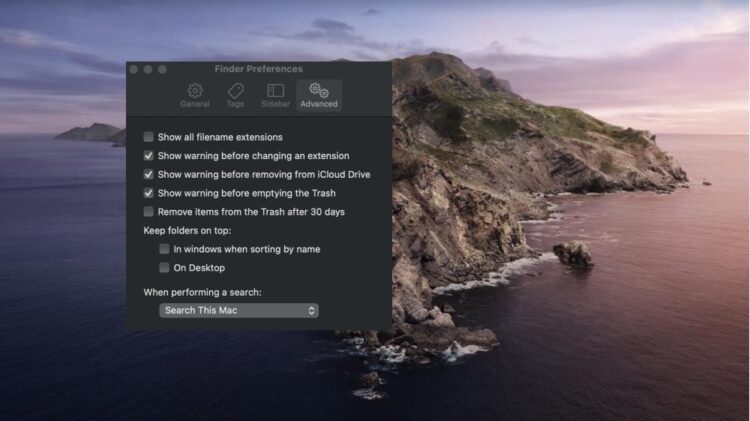Click the Sidebar panel icon

tap(275, 90)
